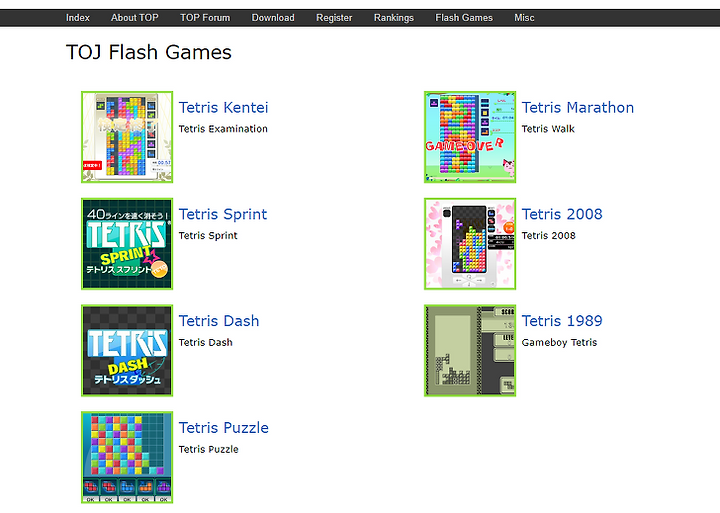Follow the Tetris 1989 link

562,321
